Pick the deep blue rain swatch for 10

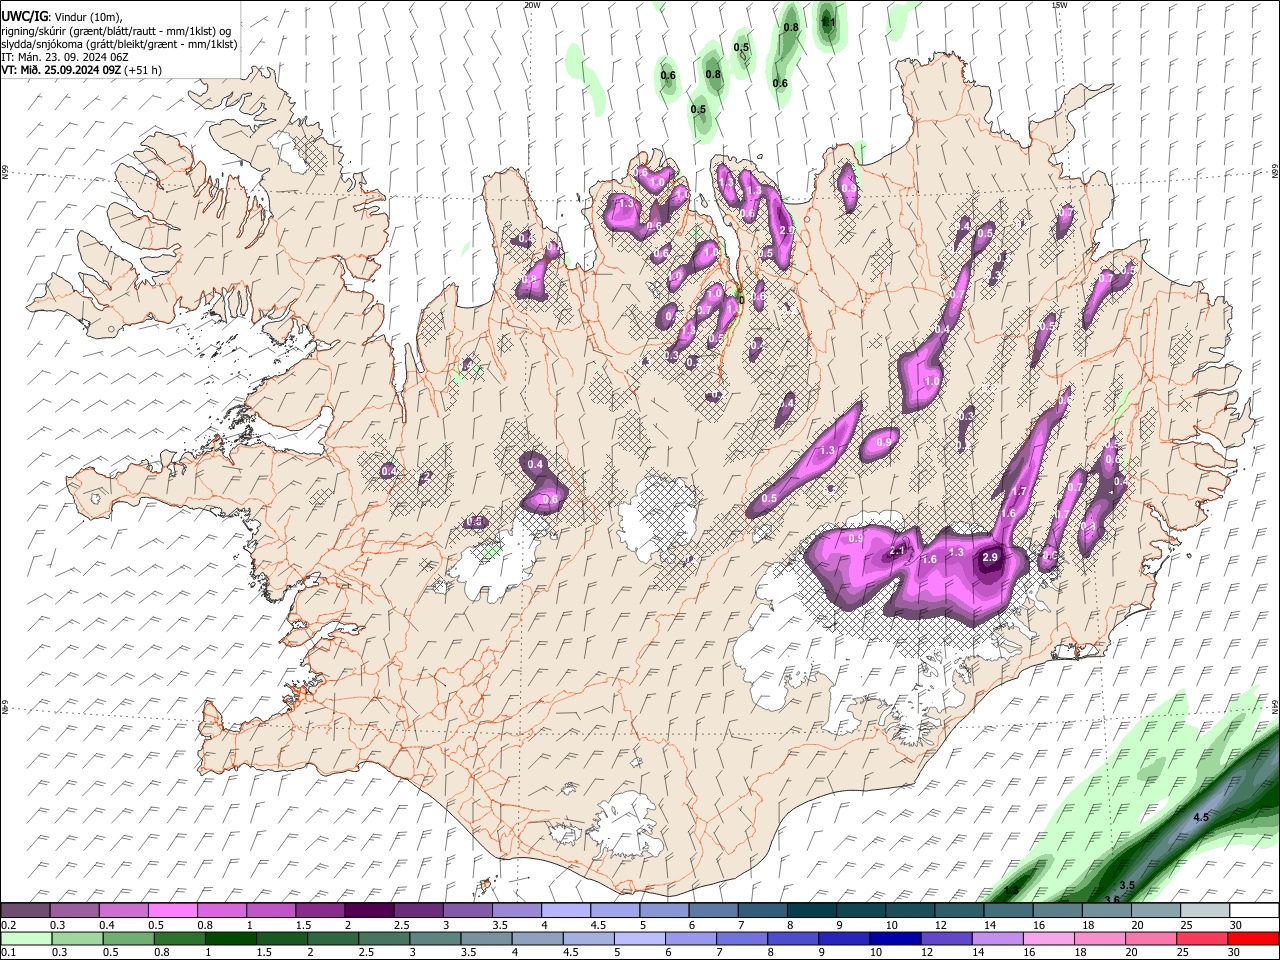894,938
